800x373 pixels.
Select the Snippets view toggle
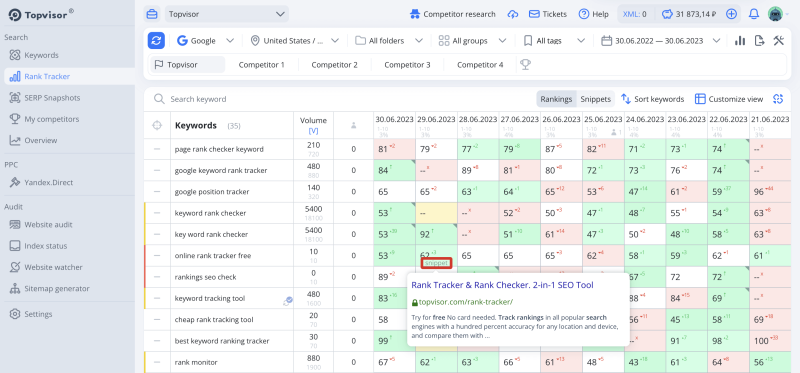(595, 99)
